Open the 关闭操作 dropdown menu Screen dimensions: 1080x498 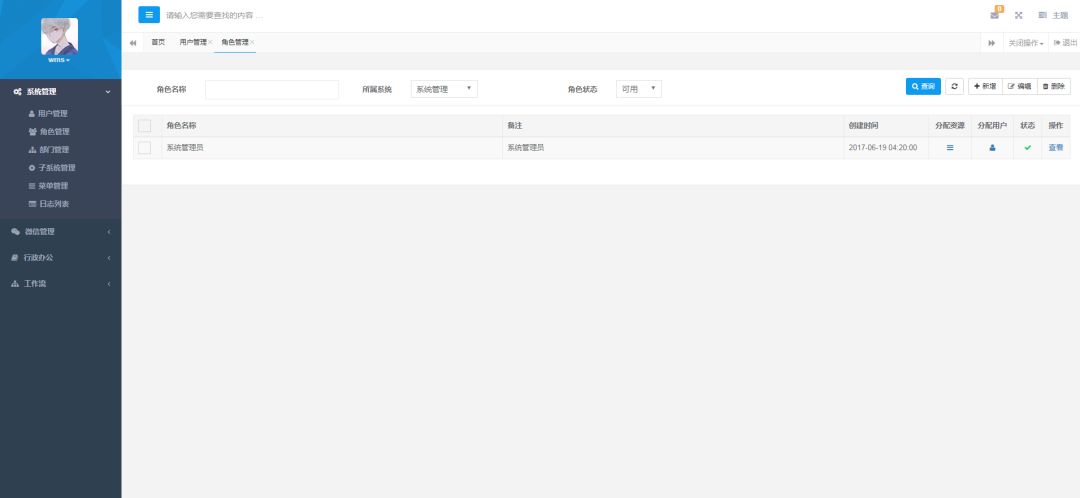coord(1026,43)
